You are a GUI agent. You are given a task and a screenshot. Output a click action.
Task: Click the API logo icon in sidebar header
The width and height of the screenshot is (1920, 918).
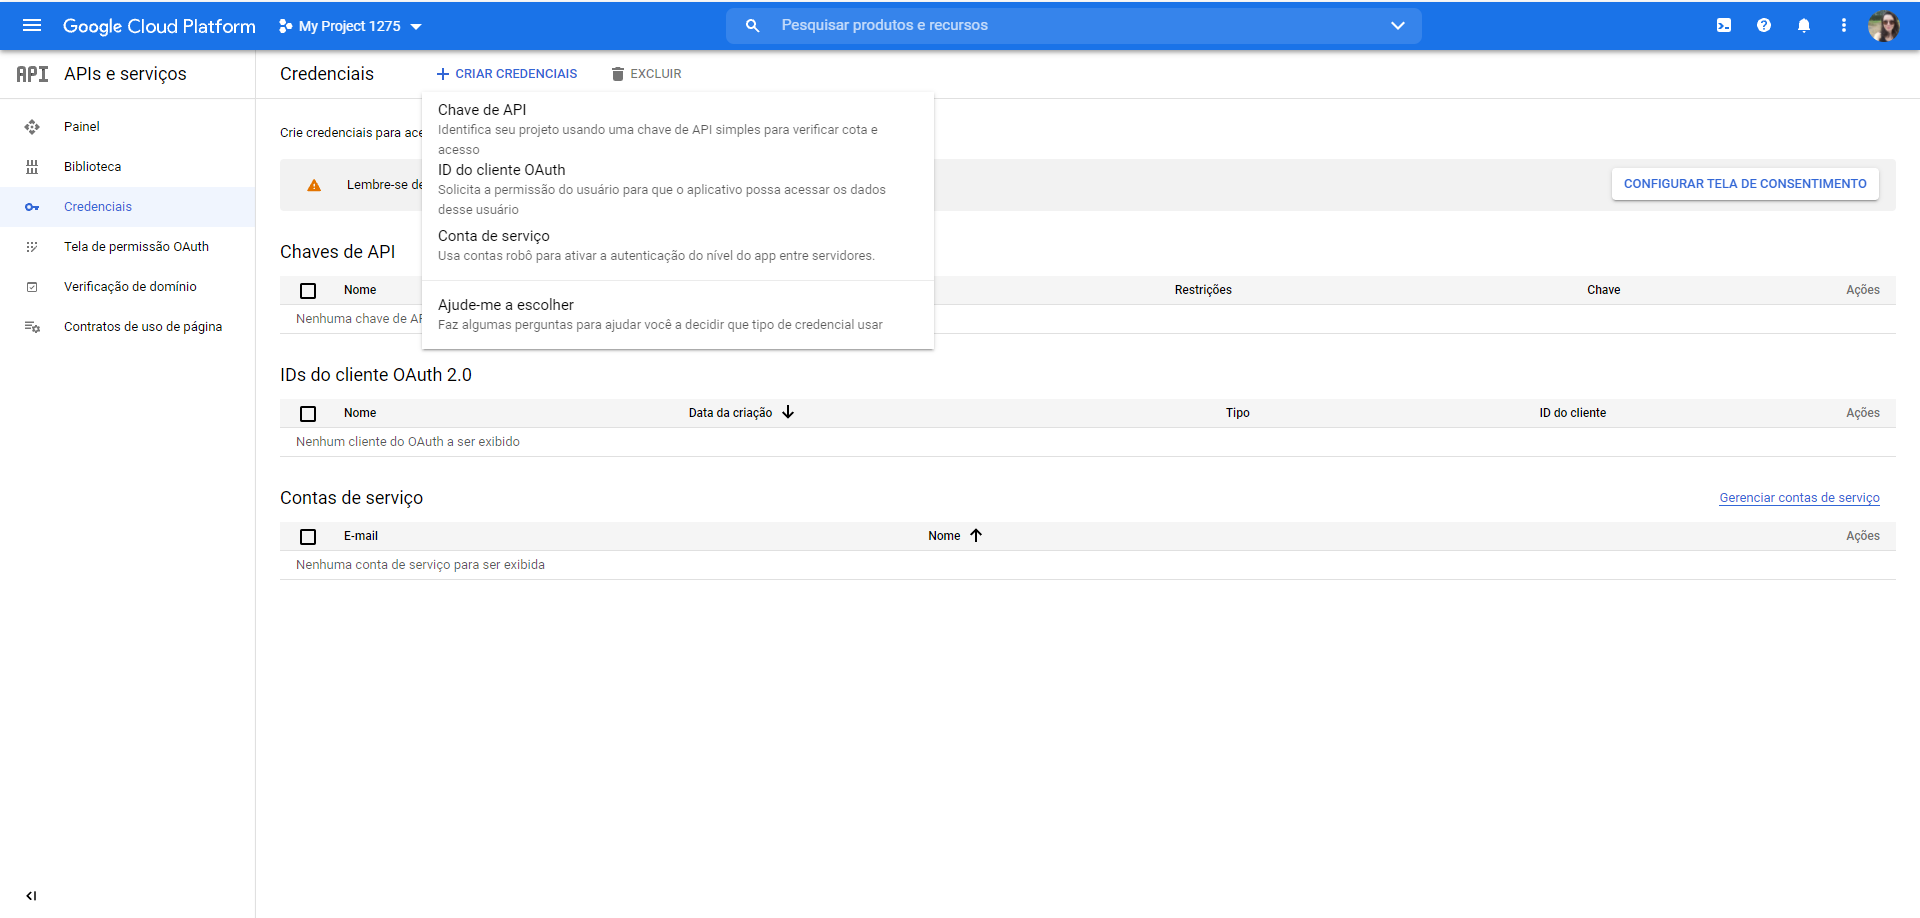coord(32,74)
